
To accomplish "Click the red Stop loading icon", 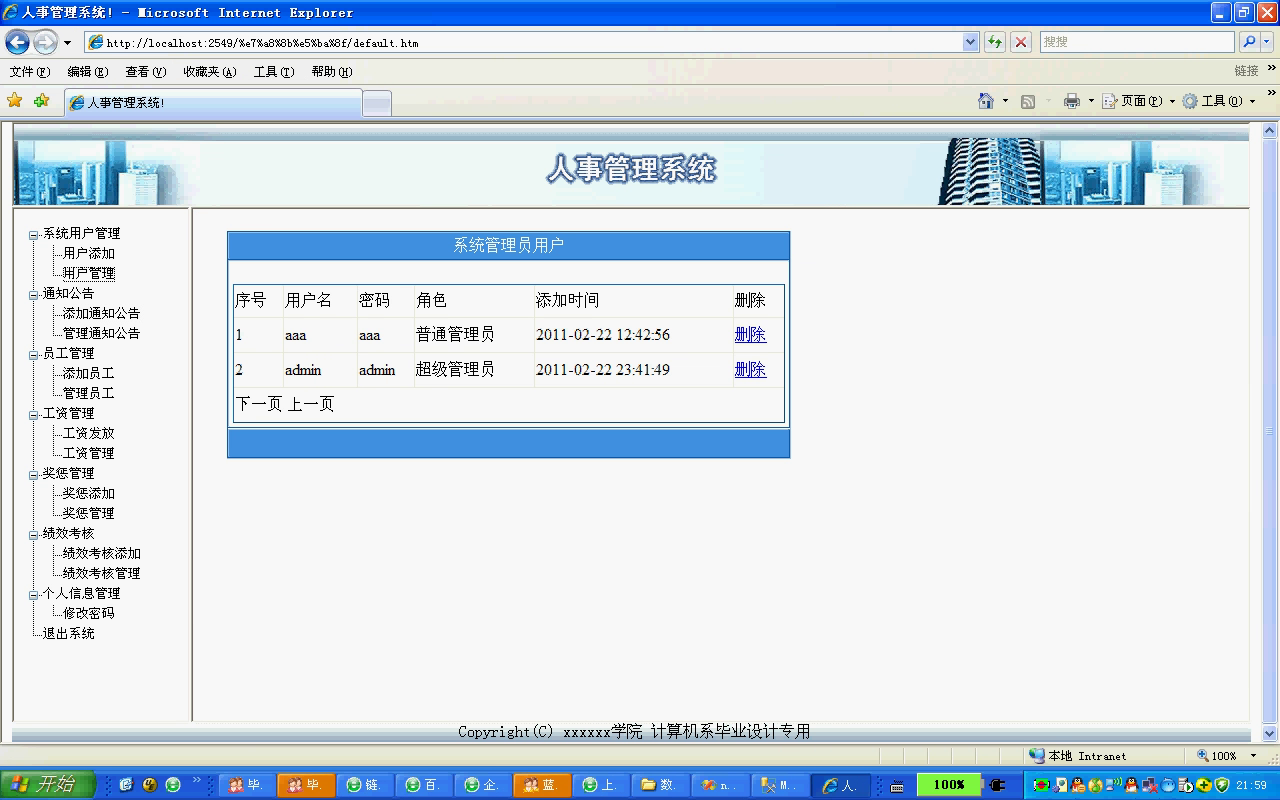I will point(1021,42).
